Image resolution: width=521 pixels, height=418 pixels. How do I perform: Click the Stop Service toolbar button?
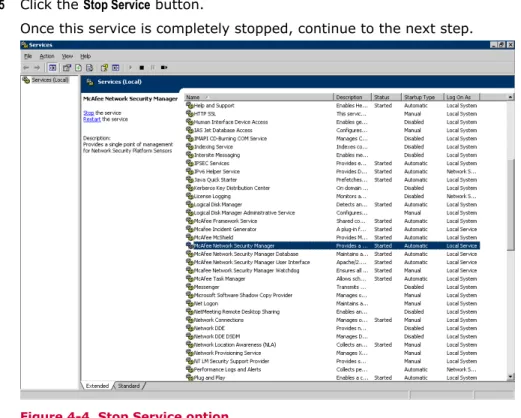tap(142, 68)
